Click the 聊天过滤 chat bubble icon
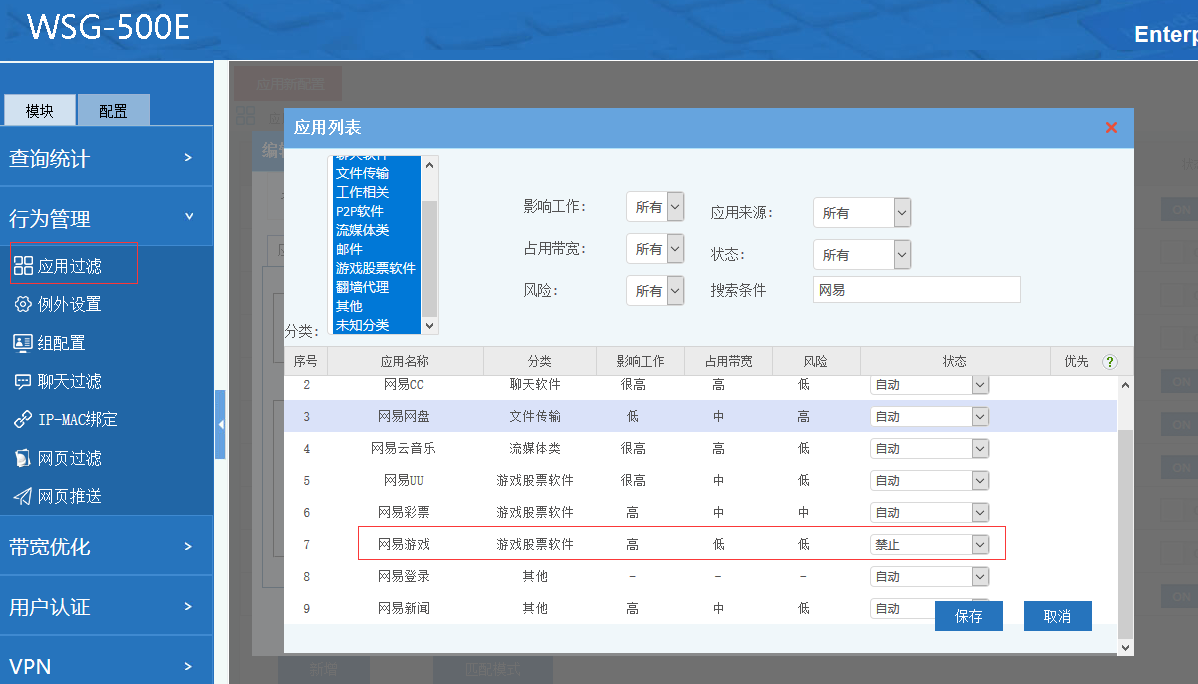Screen dimensions: 1198x684 point(23,381)
